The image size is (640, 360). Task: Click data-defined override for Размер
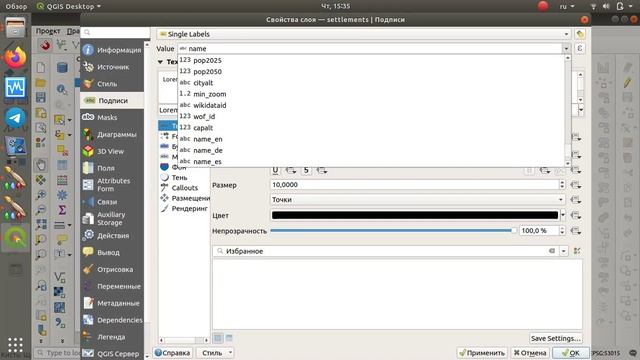pos(576,185)
